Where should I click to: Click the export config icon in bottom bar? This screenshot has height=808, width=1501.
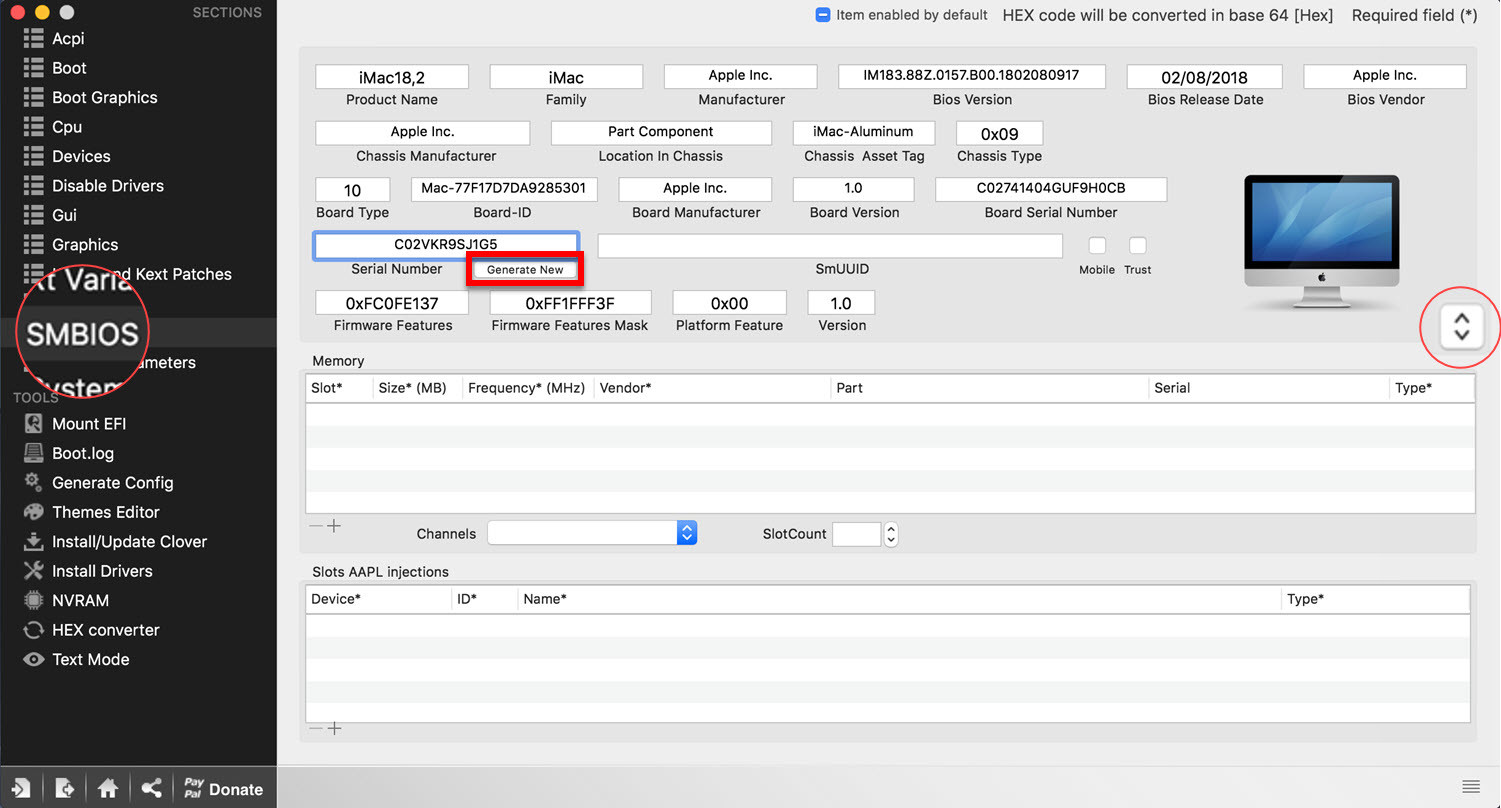(64, 789)
